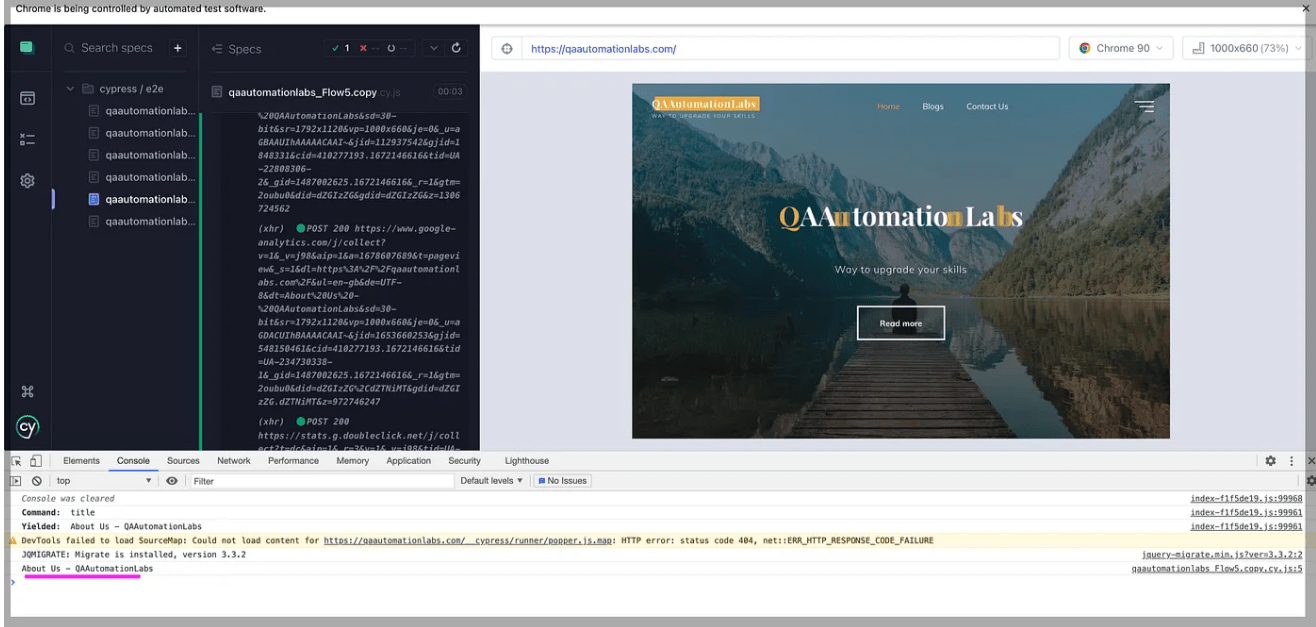This screenshot has height=627, width=1316.
Task: Open the jquery-migrate.min.js source link
Action: coord(1222,554)
